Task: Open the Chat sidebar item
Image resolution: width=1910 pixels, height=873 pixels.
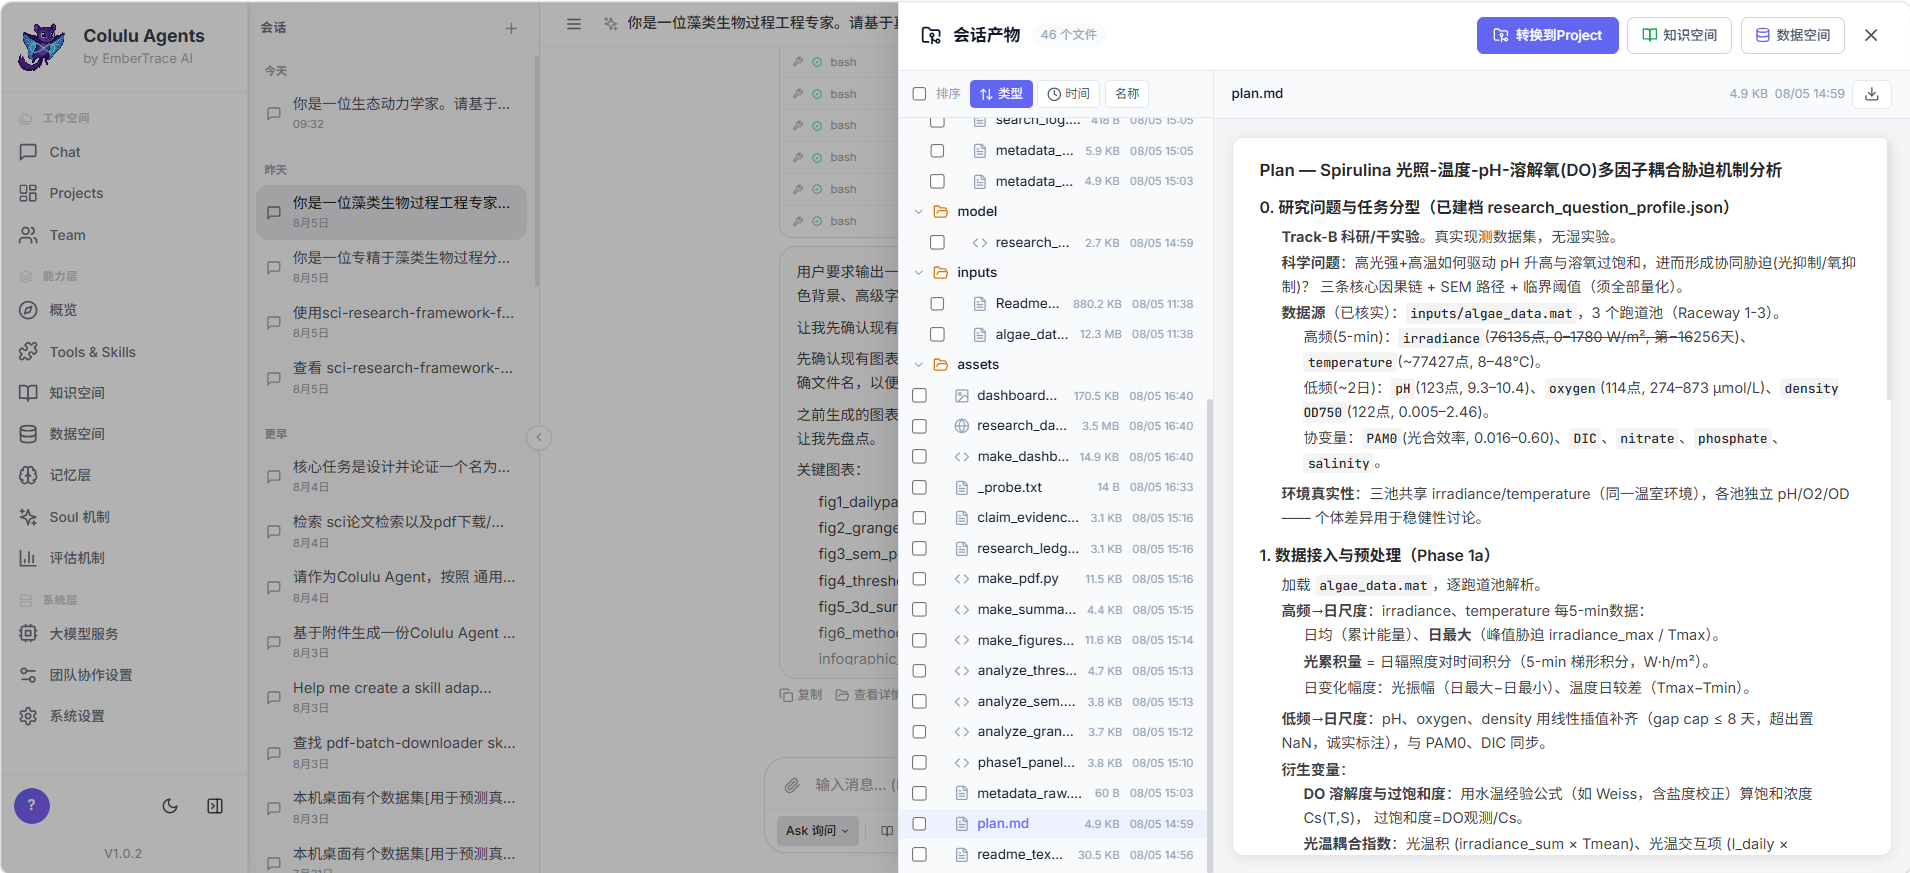Action: [64, 152]
